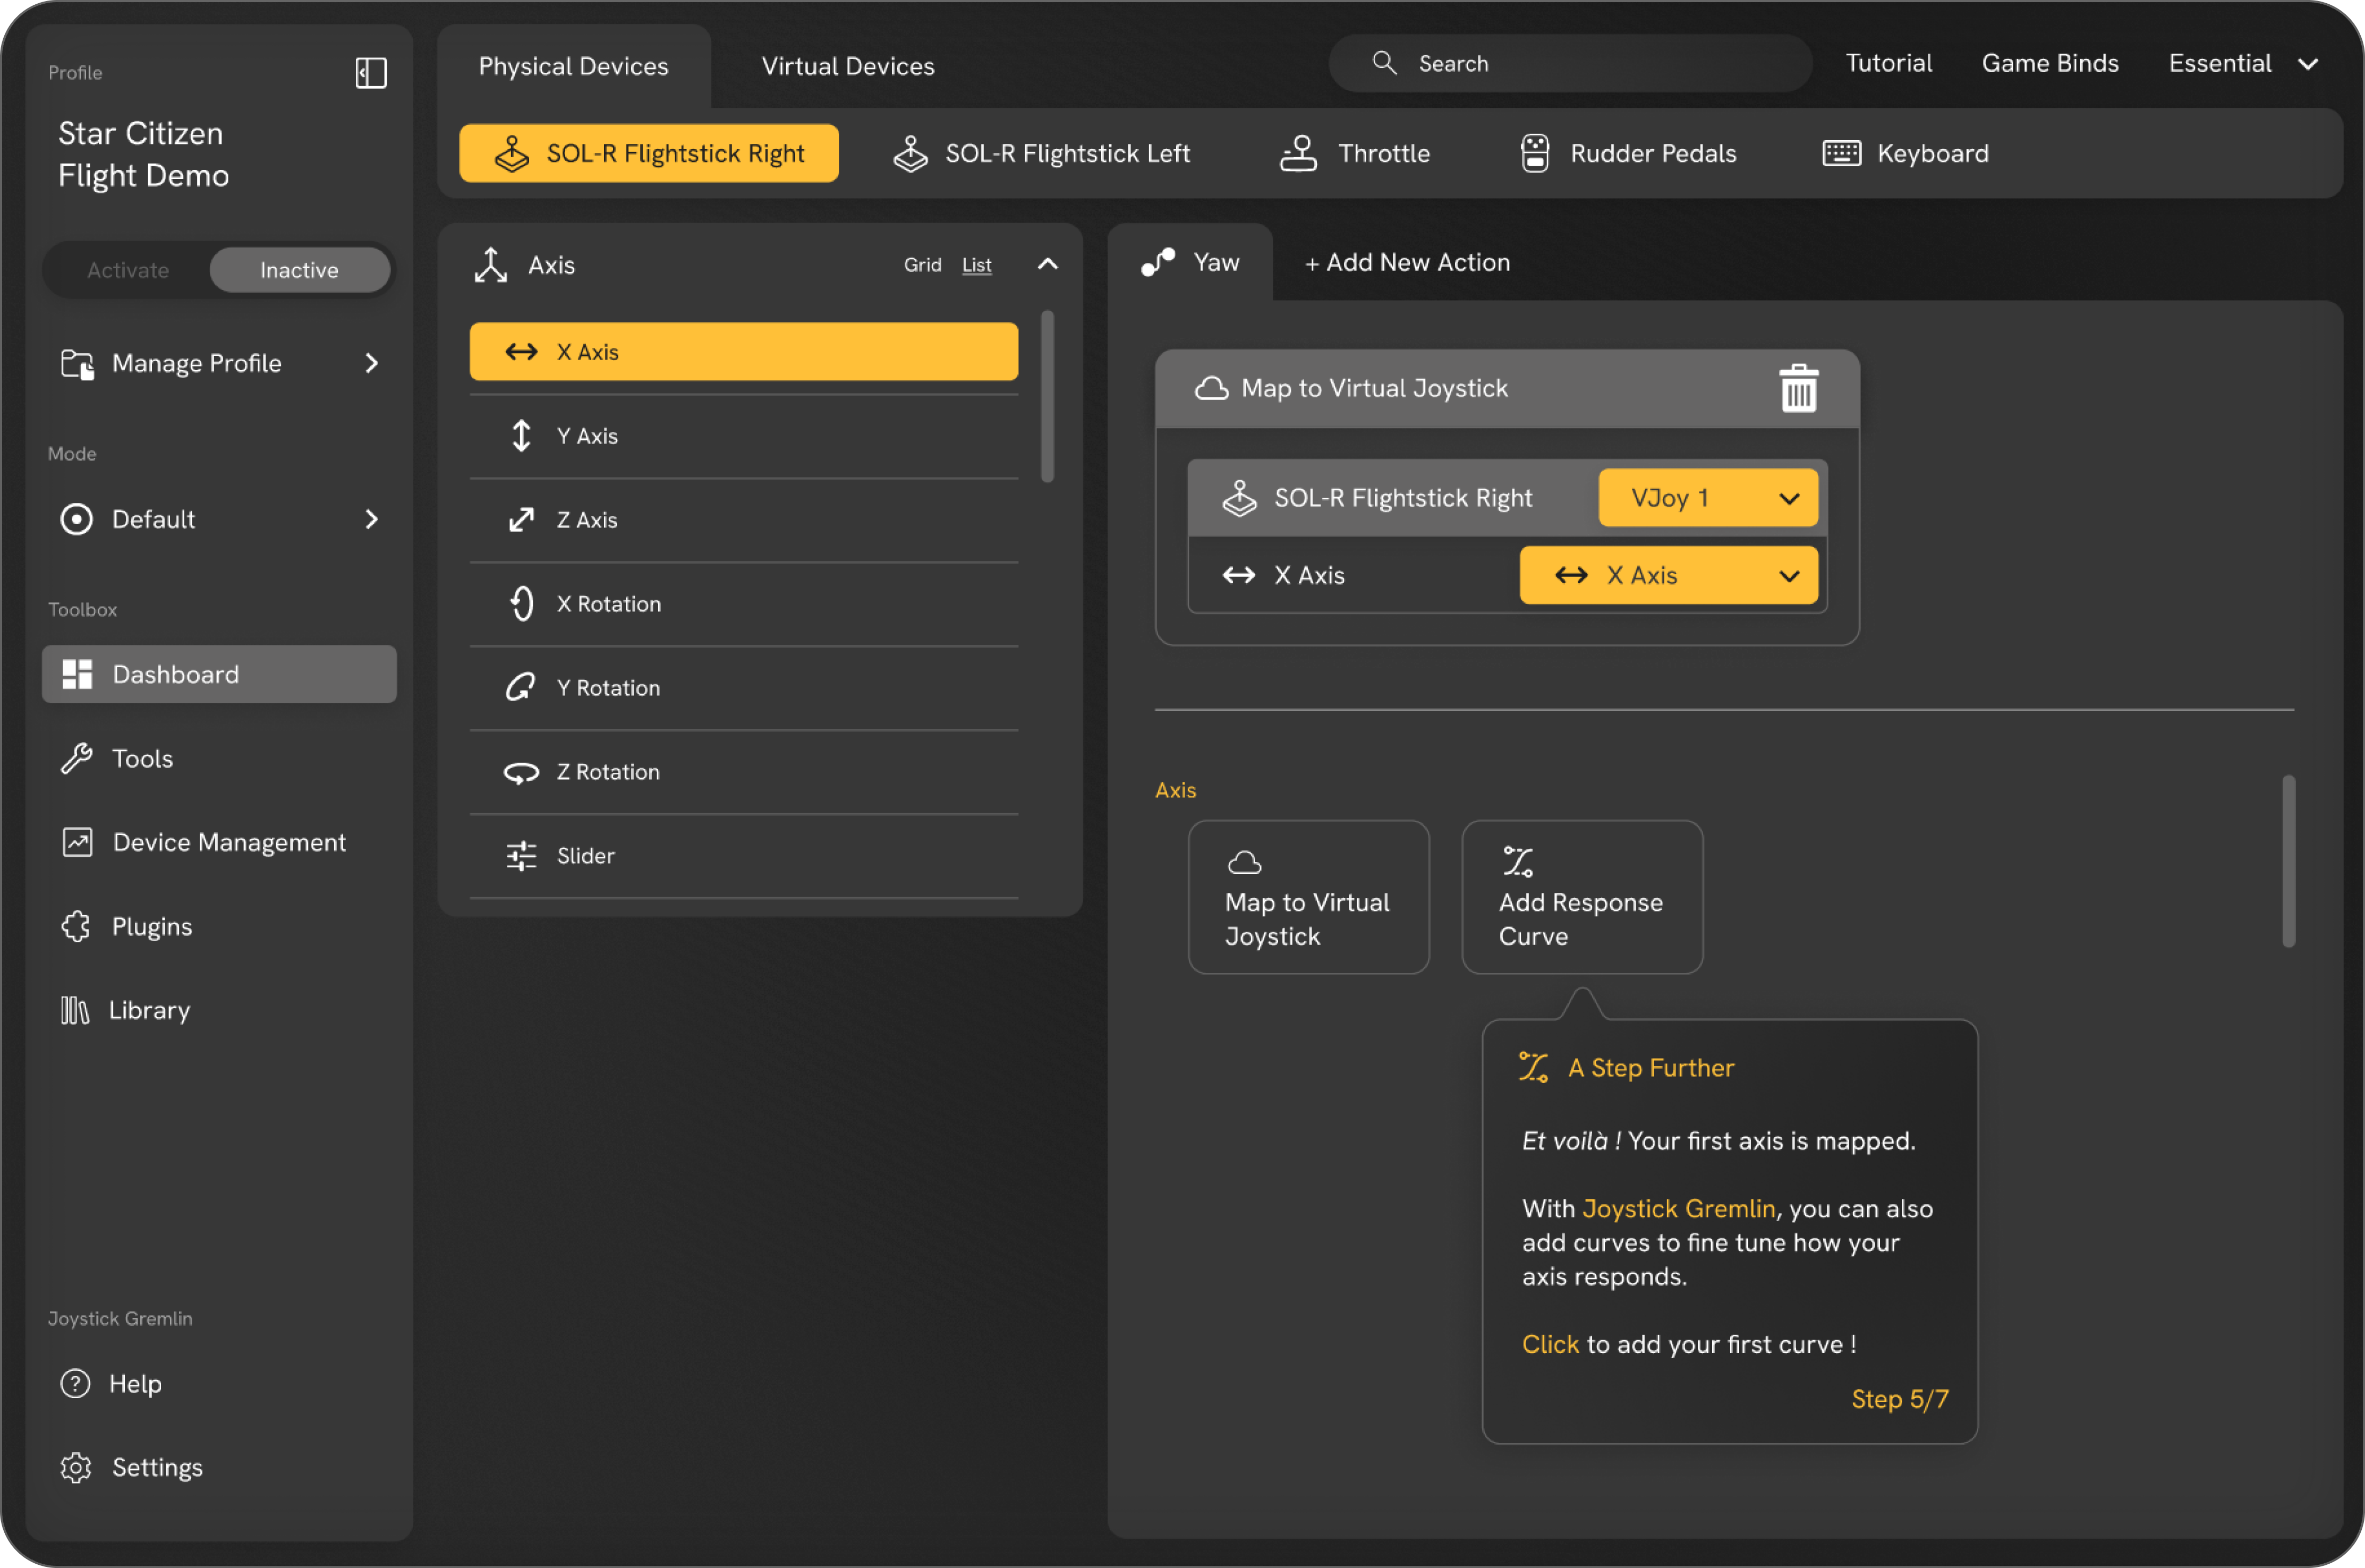Screen dimensions: 2365x1568
Task: Open Game Binds
Action: 2050,63
